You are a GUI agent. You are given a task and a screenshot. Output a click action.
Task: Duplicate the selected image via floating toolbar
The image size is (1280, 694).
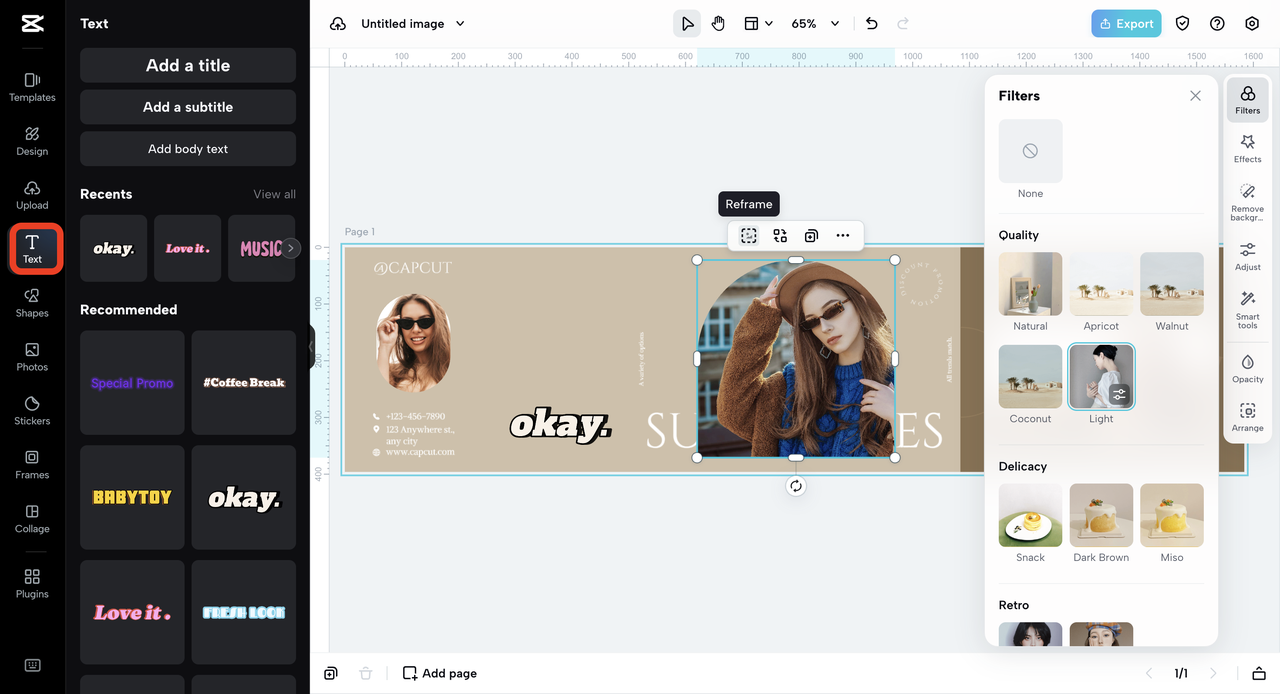[x=811, y=236]
